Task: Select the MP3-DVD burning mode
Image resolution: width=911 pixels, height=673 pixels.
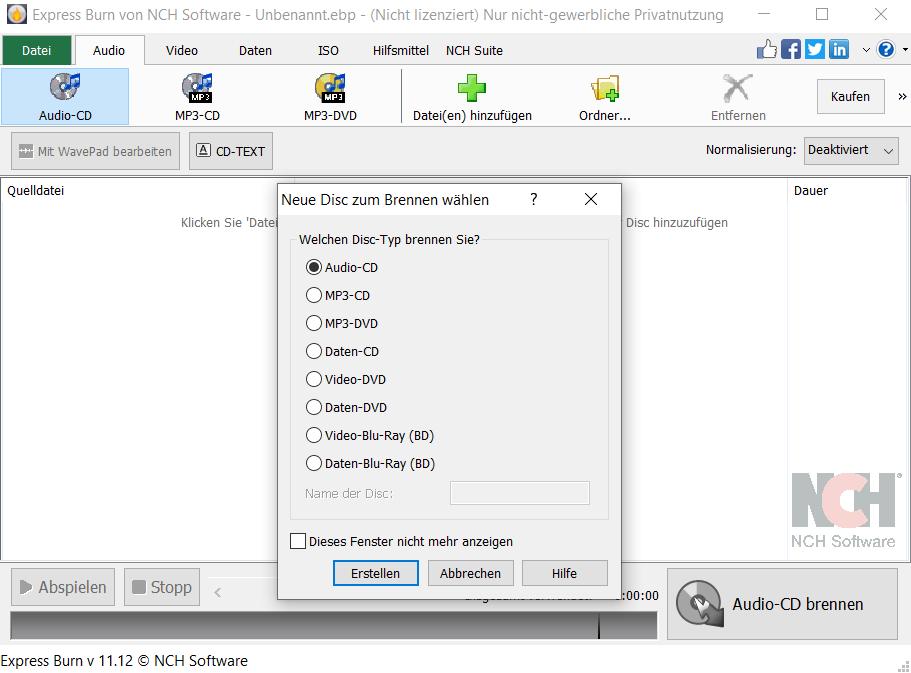Action: click(330, 88)
